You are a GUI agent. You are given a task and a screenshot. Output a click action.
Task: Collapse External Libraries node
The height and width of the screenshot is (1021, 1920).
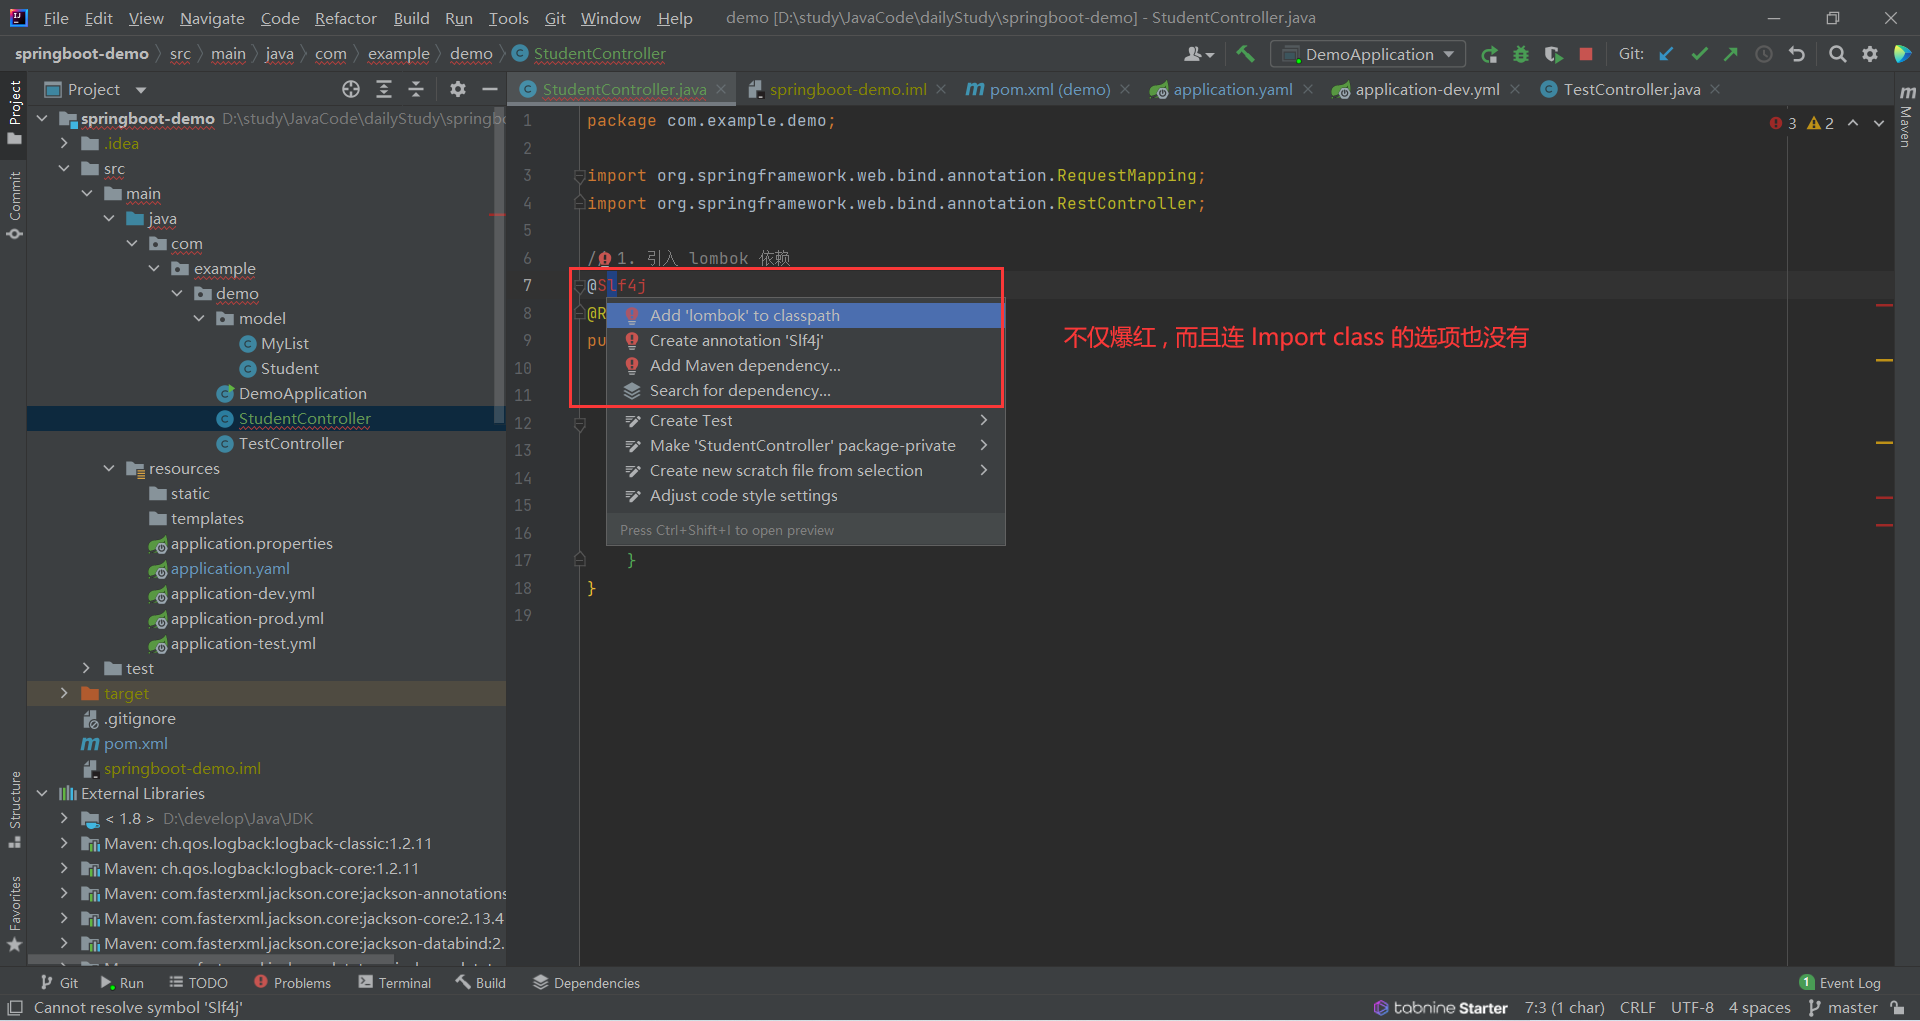tap(42, 793)
